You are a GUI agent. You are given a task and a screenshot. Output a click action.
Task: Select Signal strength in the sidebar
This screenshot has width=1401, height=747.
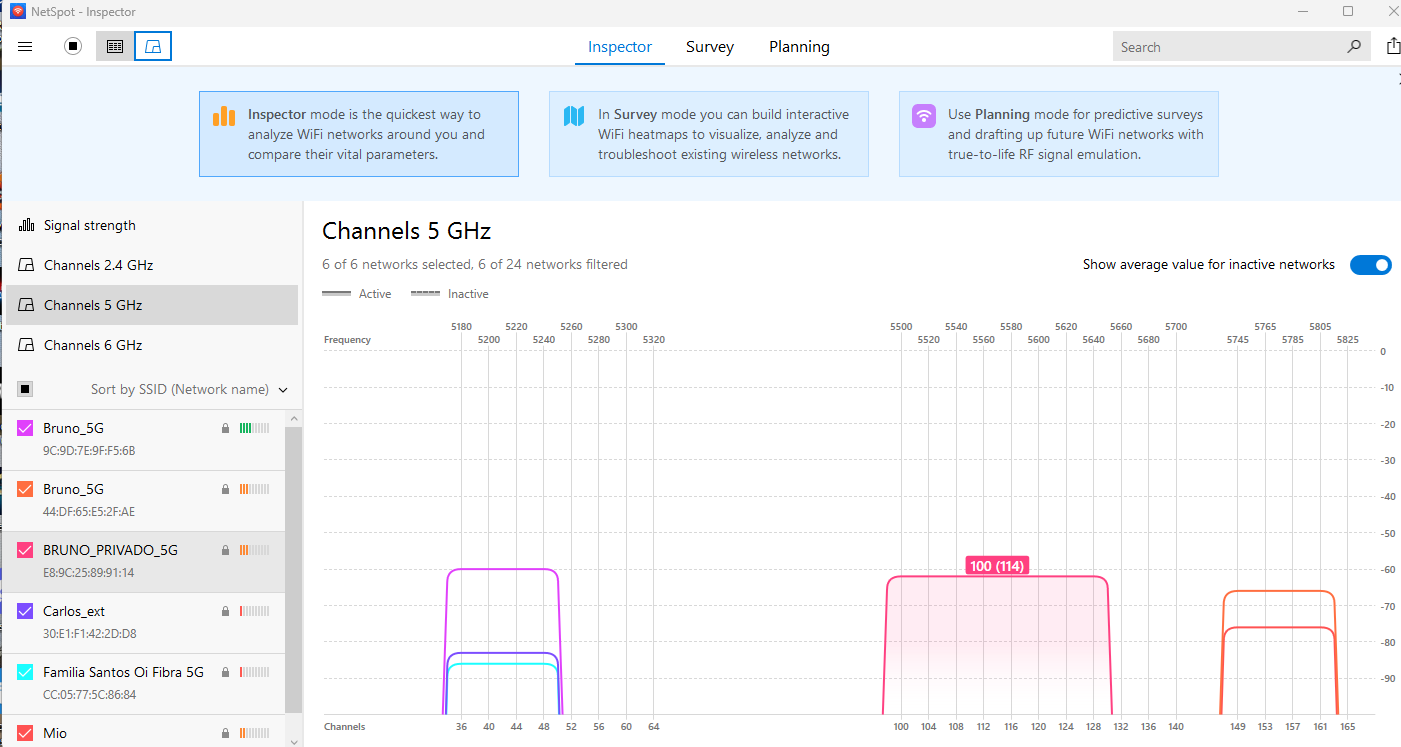point(152,225)
